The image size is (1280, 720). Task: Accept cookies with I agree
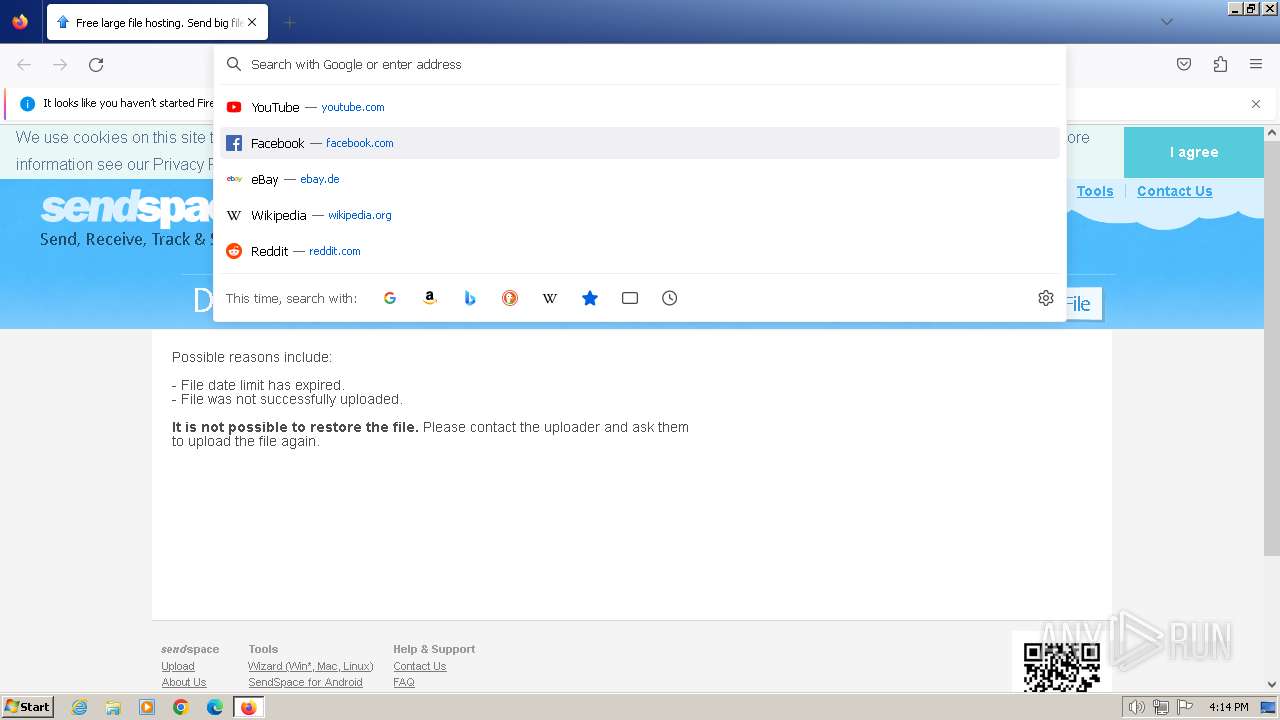click(1194, 152)
